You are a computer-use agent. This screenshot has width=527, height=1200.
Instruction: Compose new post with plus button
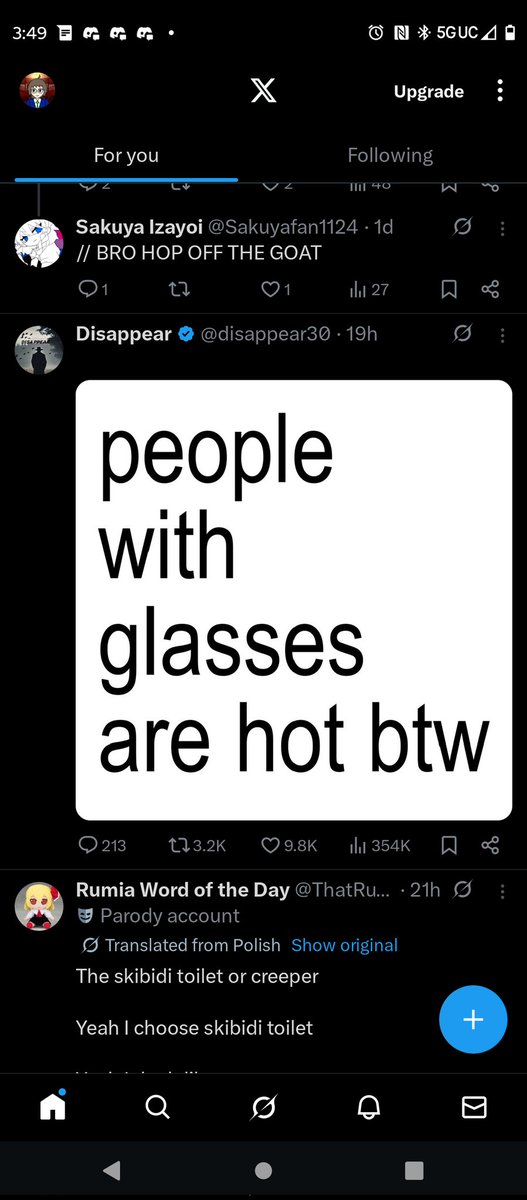tap(473, 1019)
